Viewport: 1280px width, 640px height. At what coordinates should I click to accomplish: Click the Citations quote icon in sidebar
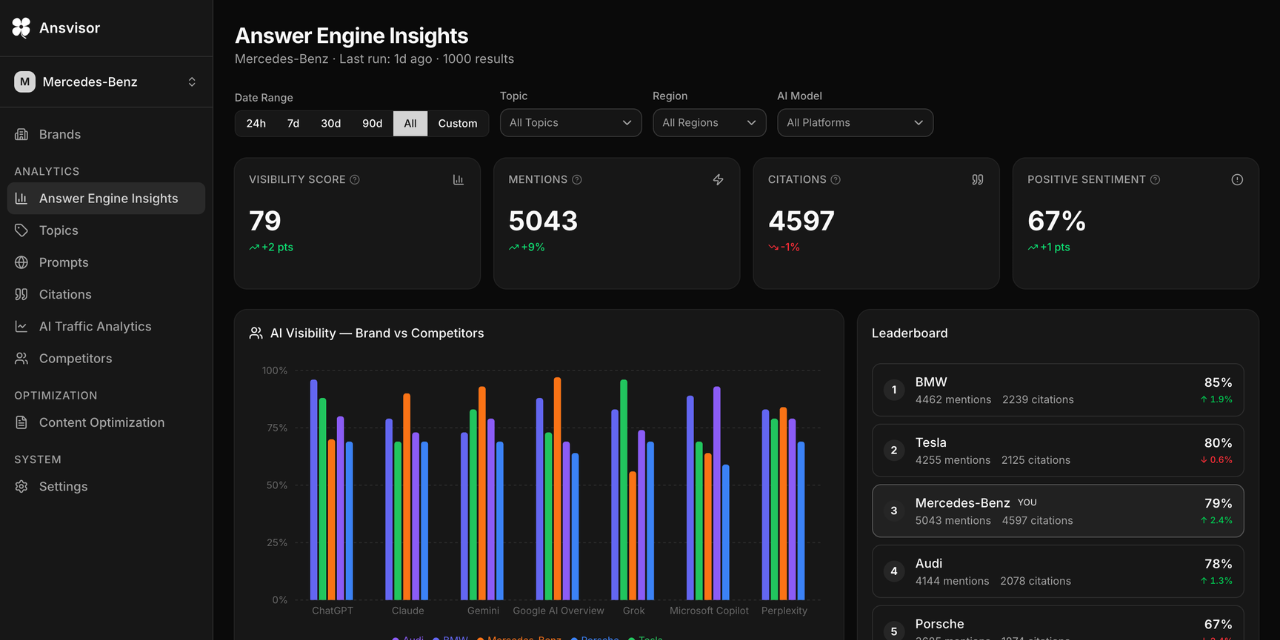pos(21,294)
